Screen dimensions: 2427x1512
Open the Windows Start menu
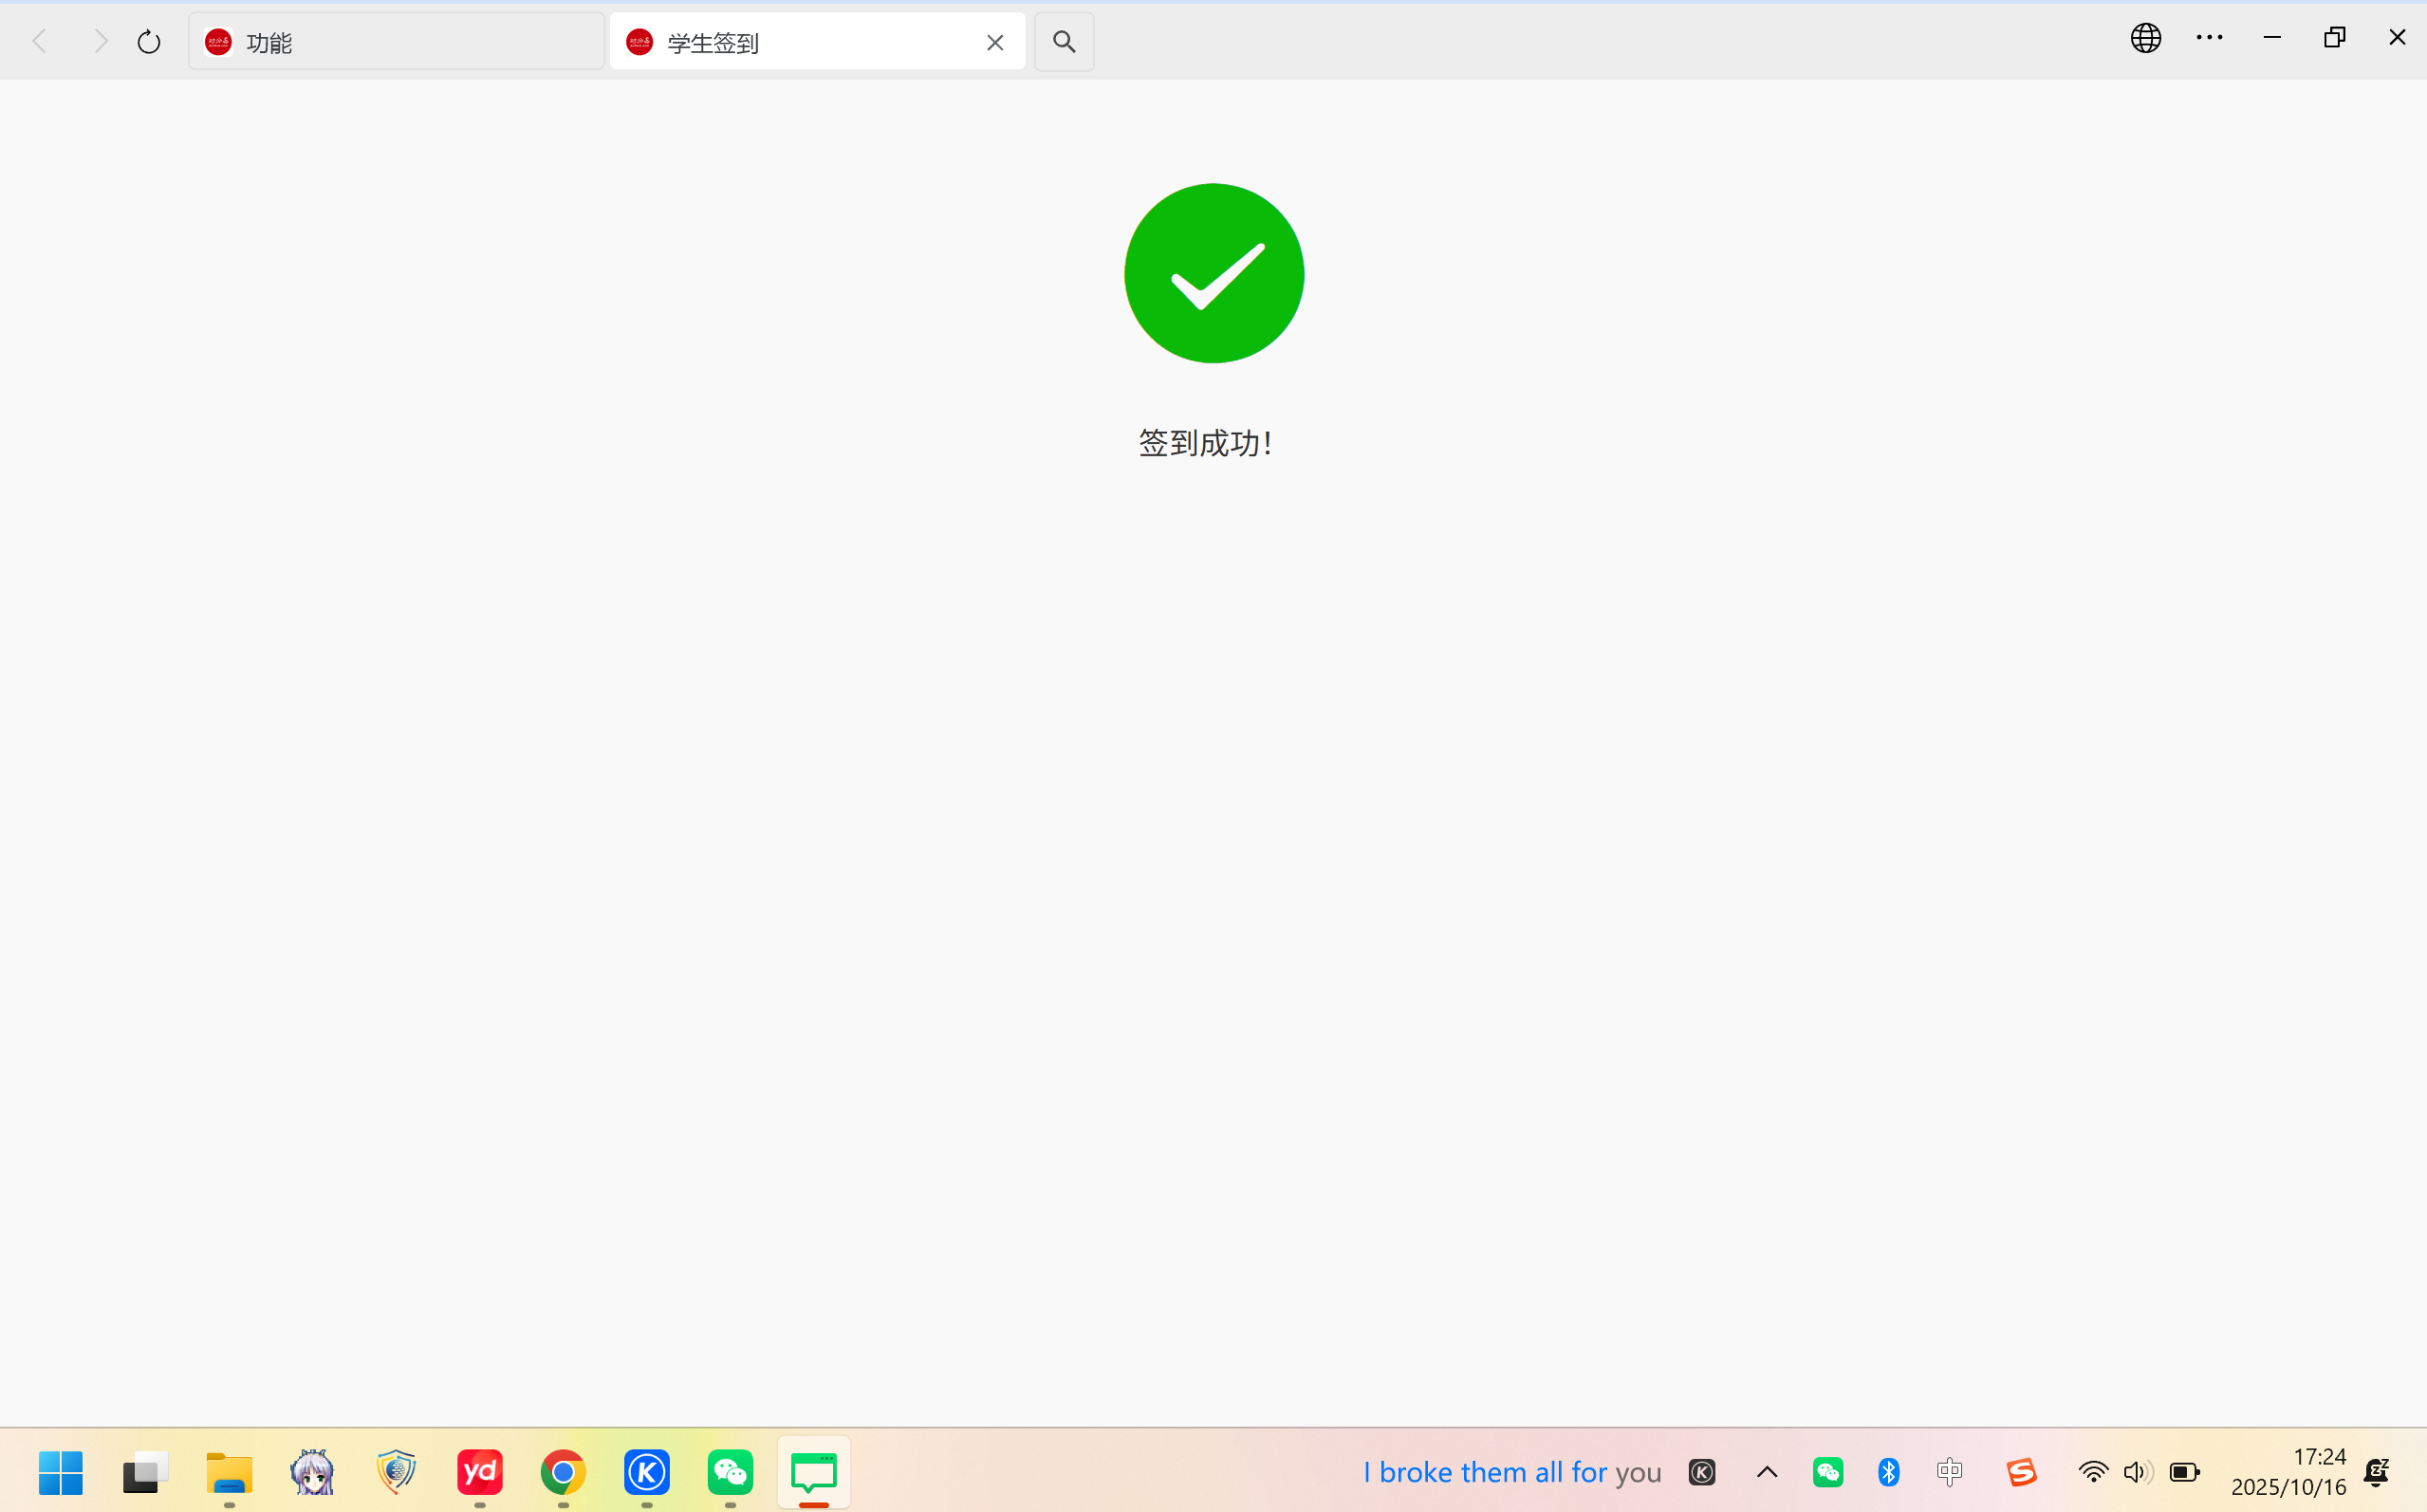click(61, 1472)
